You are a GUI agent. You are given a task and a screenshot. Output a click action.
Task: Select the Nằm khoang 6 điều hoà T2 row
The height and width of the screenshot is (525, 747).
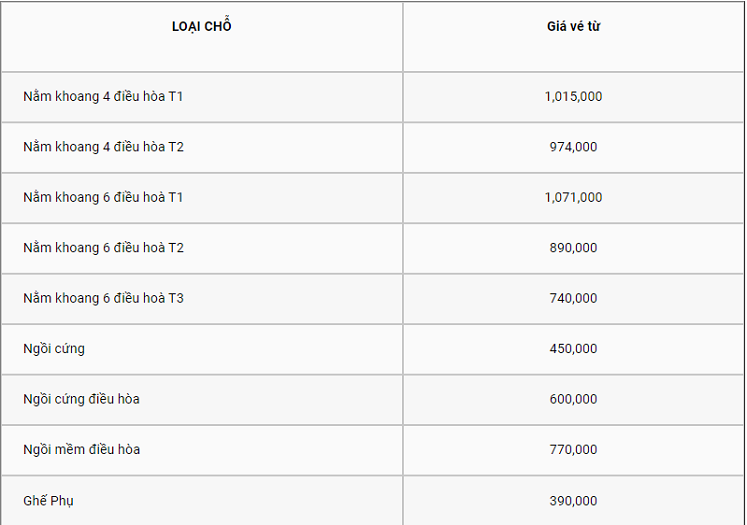click(373, 249)
